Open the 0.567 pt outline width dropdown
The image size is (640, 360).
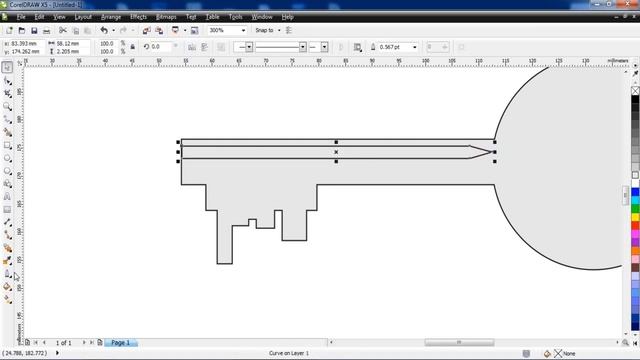[415, 47]
